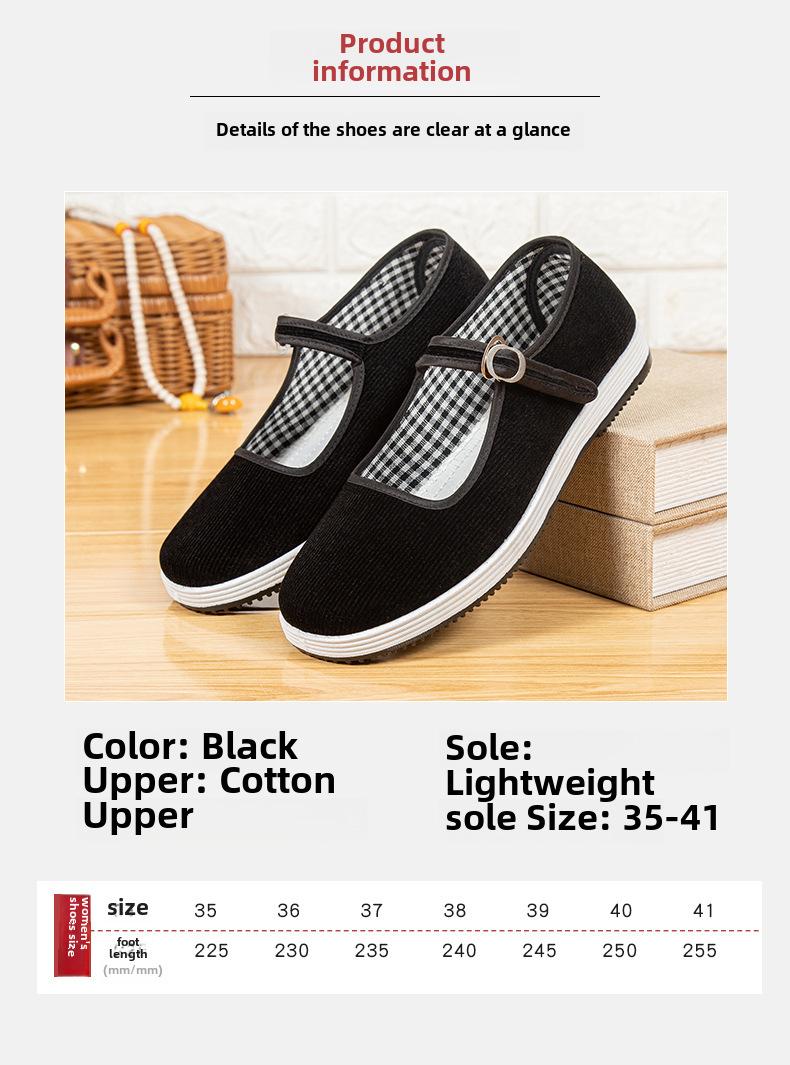Click foot length value 240
The image size is (790, 1065).
(x=459, y=950)
